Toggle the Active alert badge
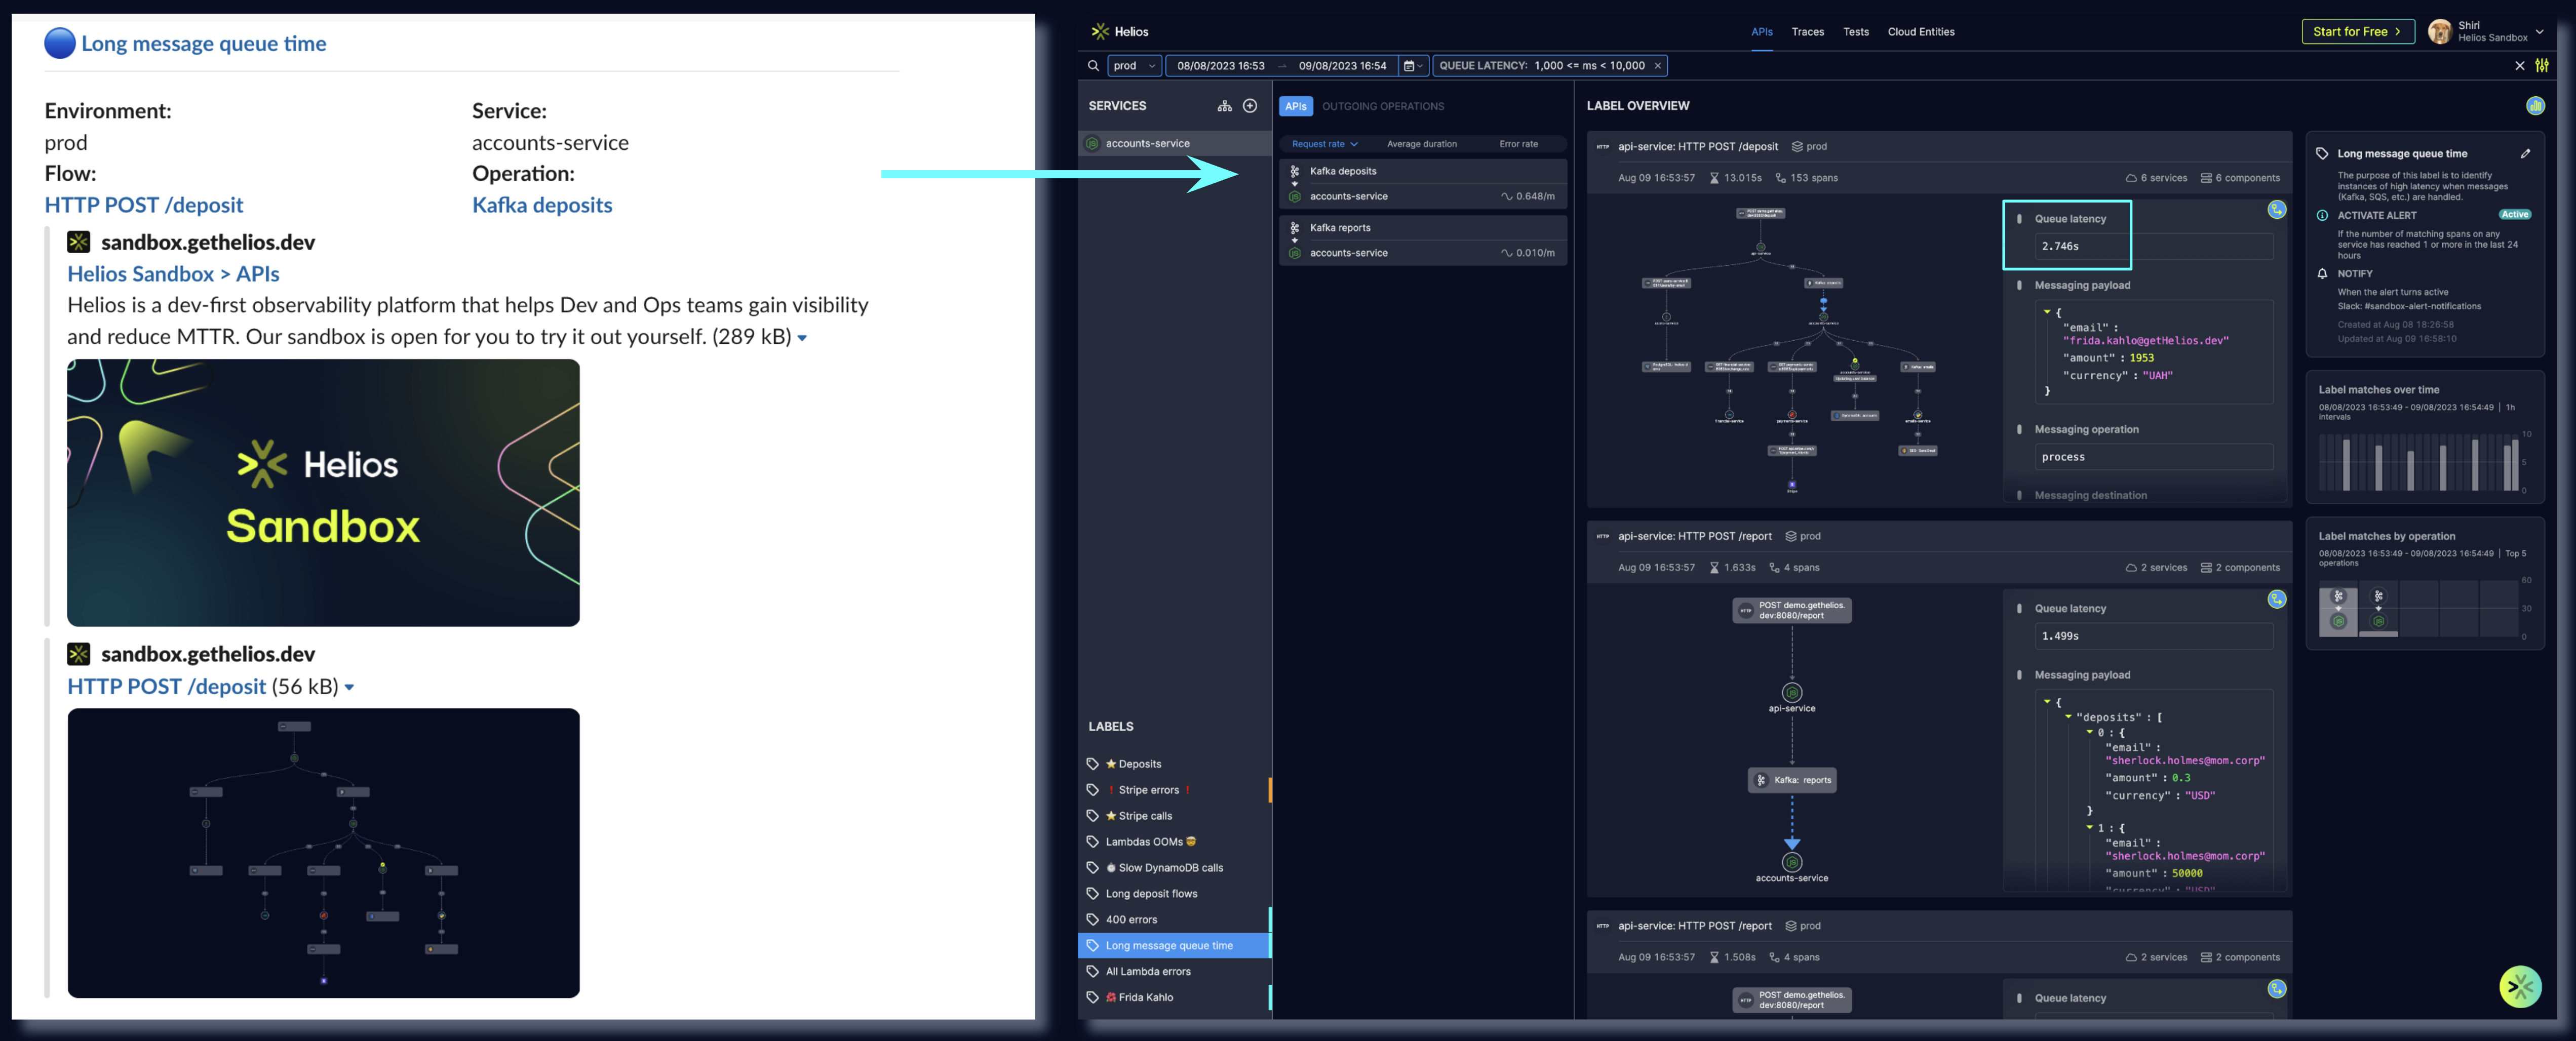 point(2514,215)
